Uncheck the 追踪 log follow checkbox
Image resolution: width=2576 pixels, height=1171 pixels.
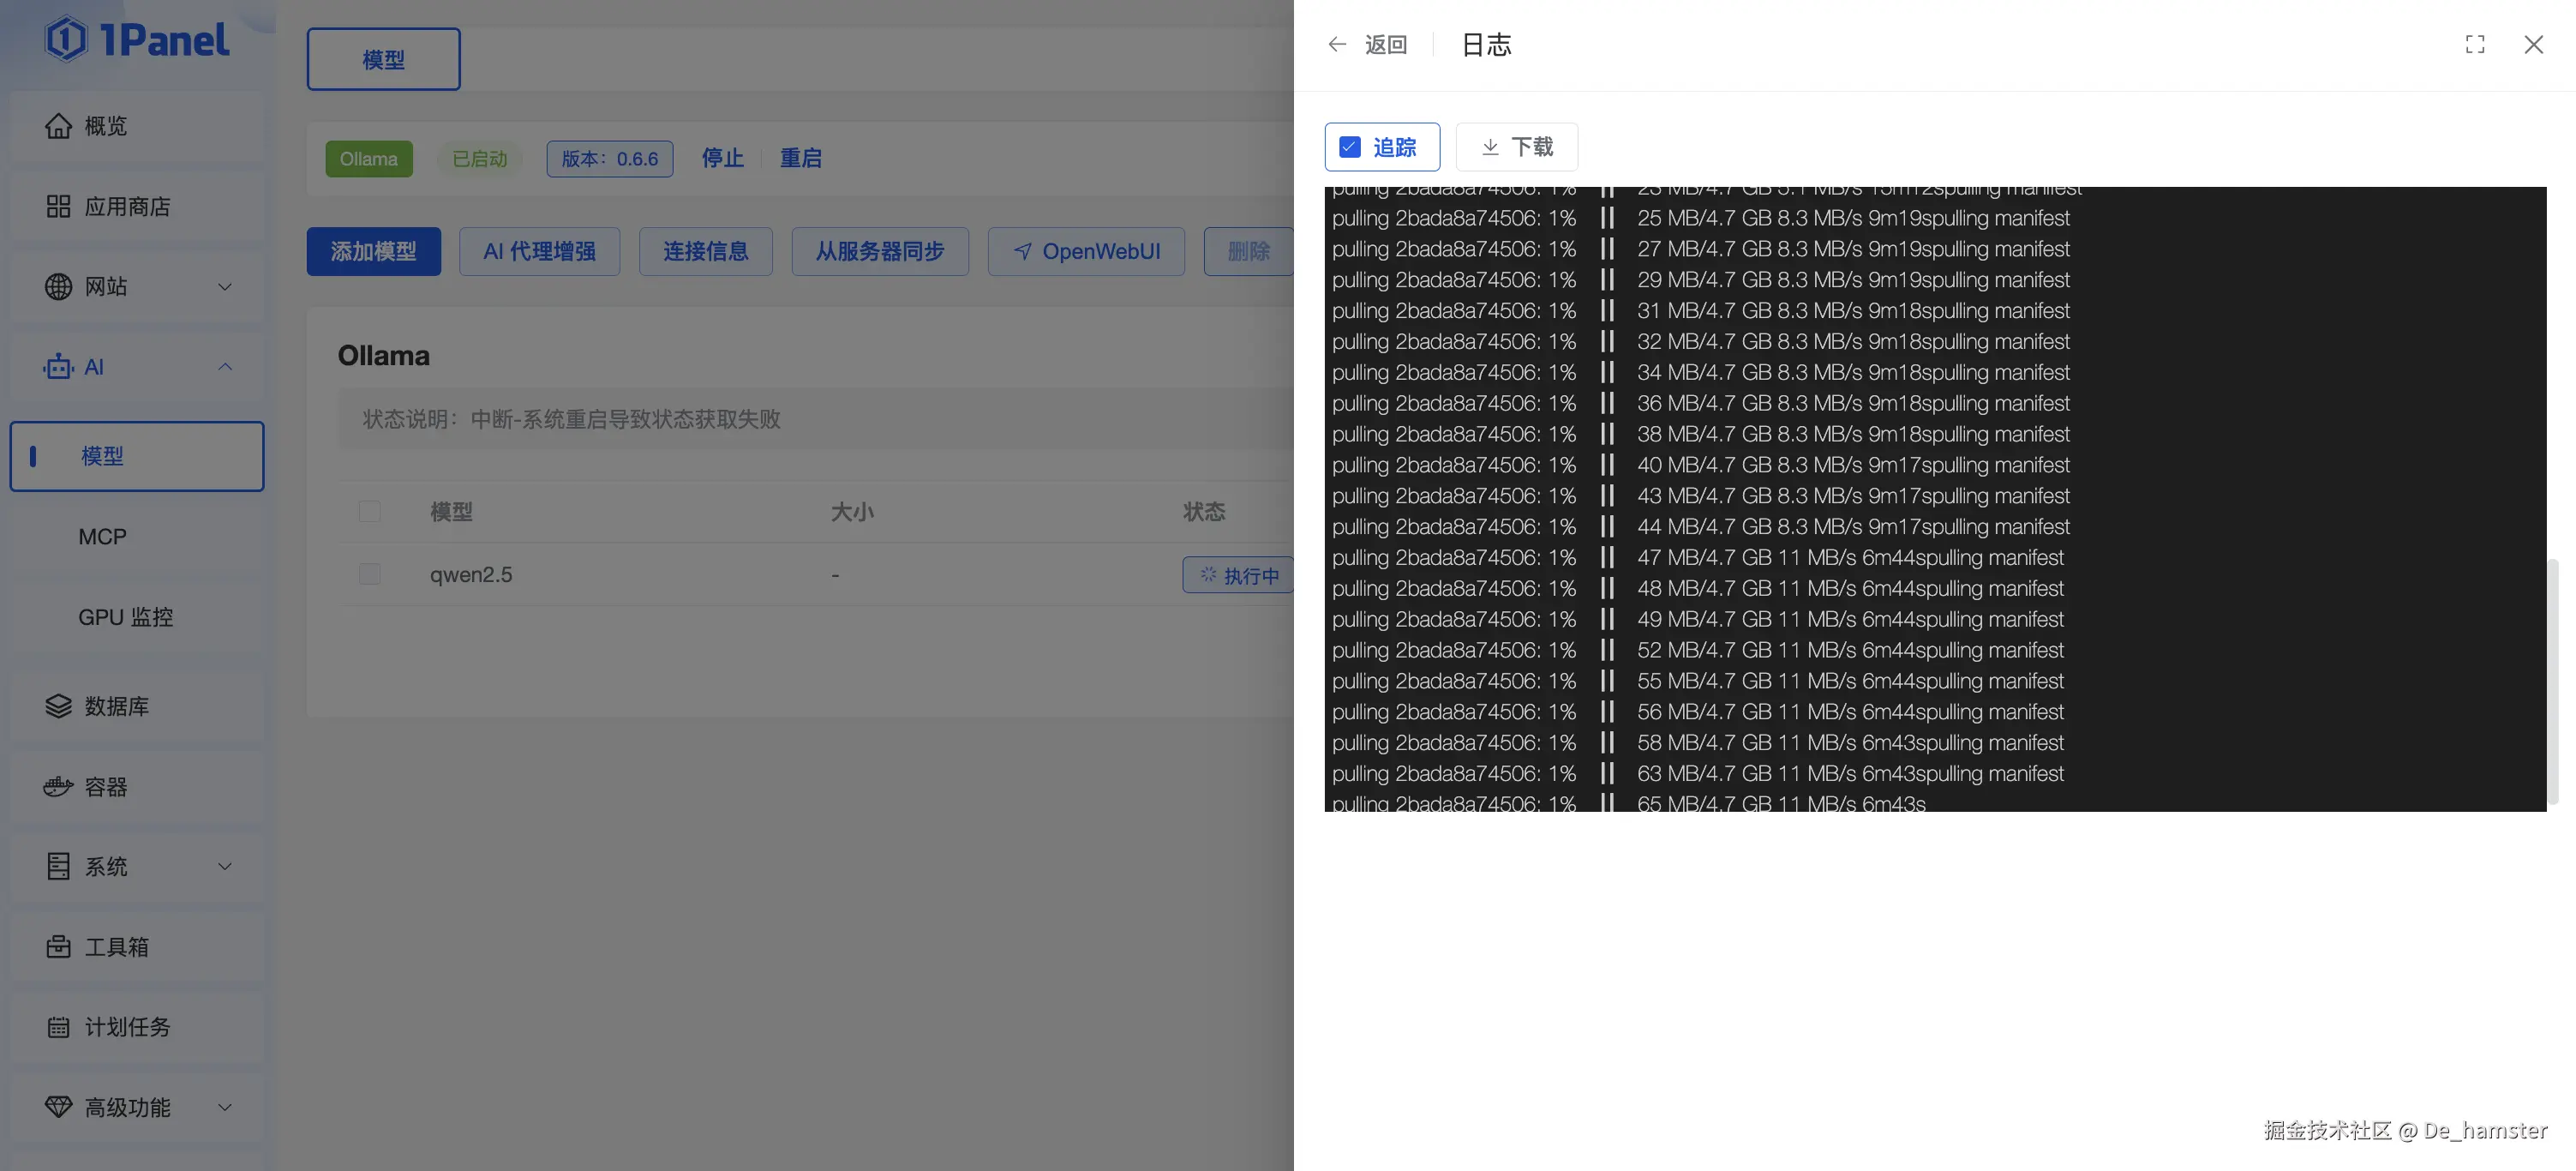(1350, 148)
